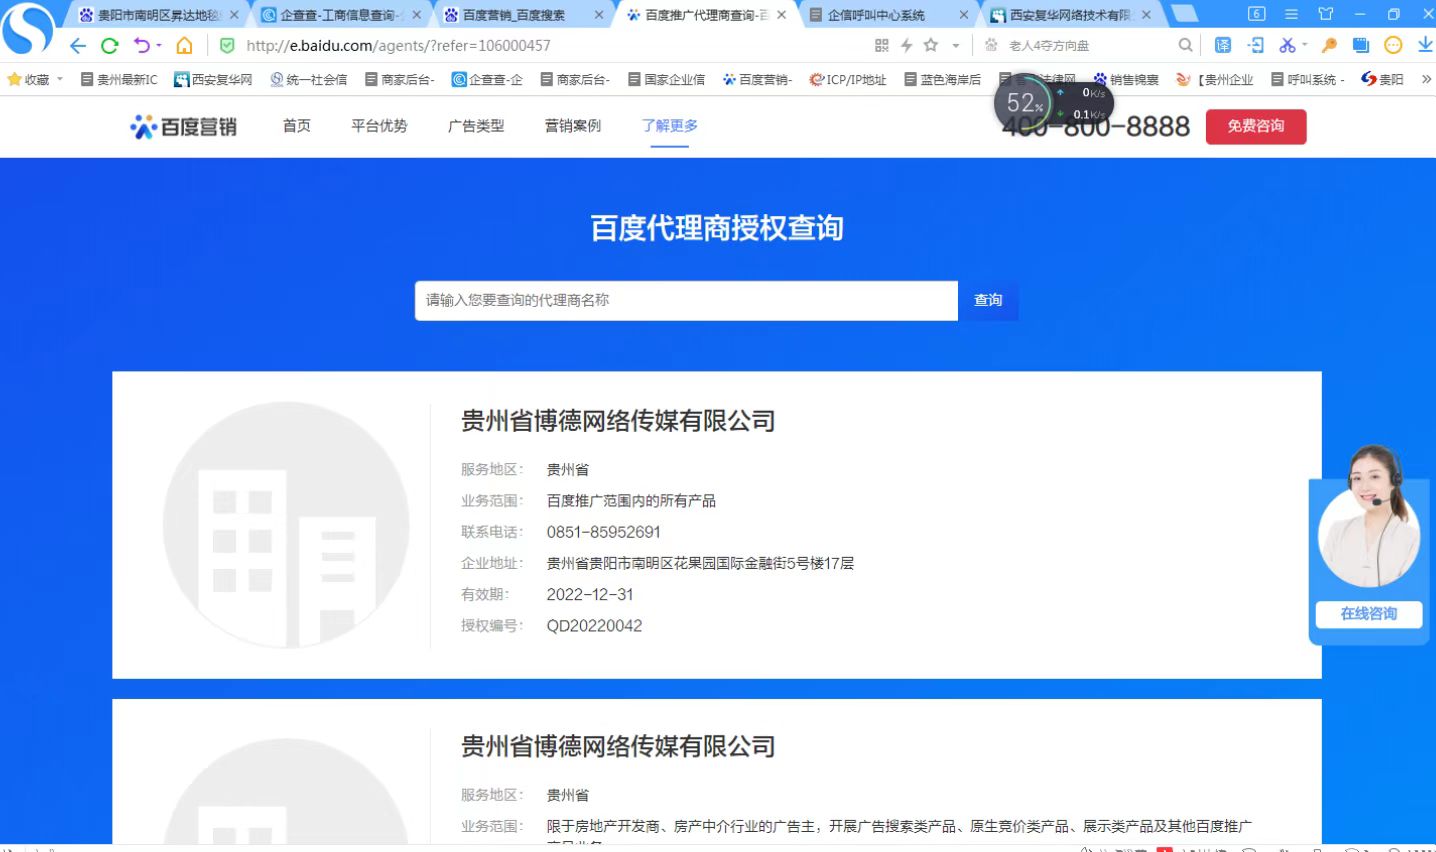Click the 52% speed accelerator ball widget
Image resolution: width=1436 pixels, height=852 pixels.
[x=1025, y=102]
